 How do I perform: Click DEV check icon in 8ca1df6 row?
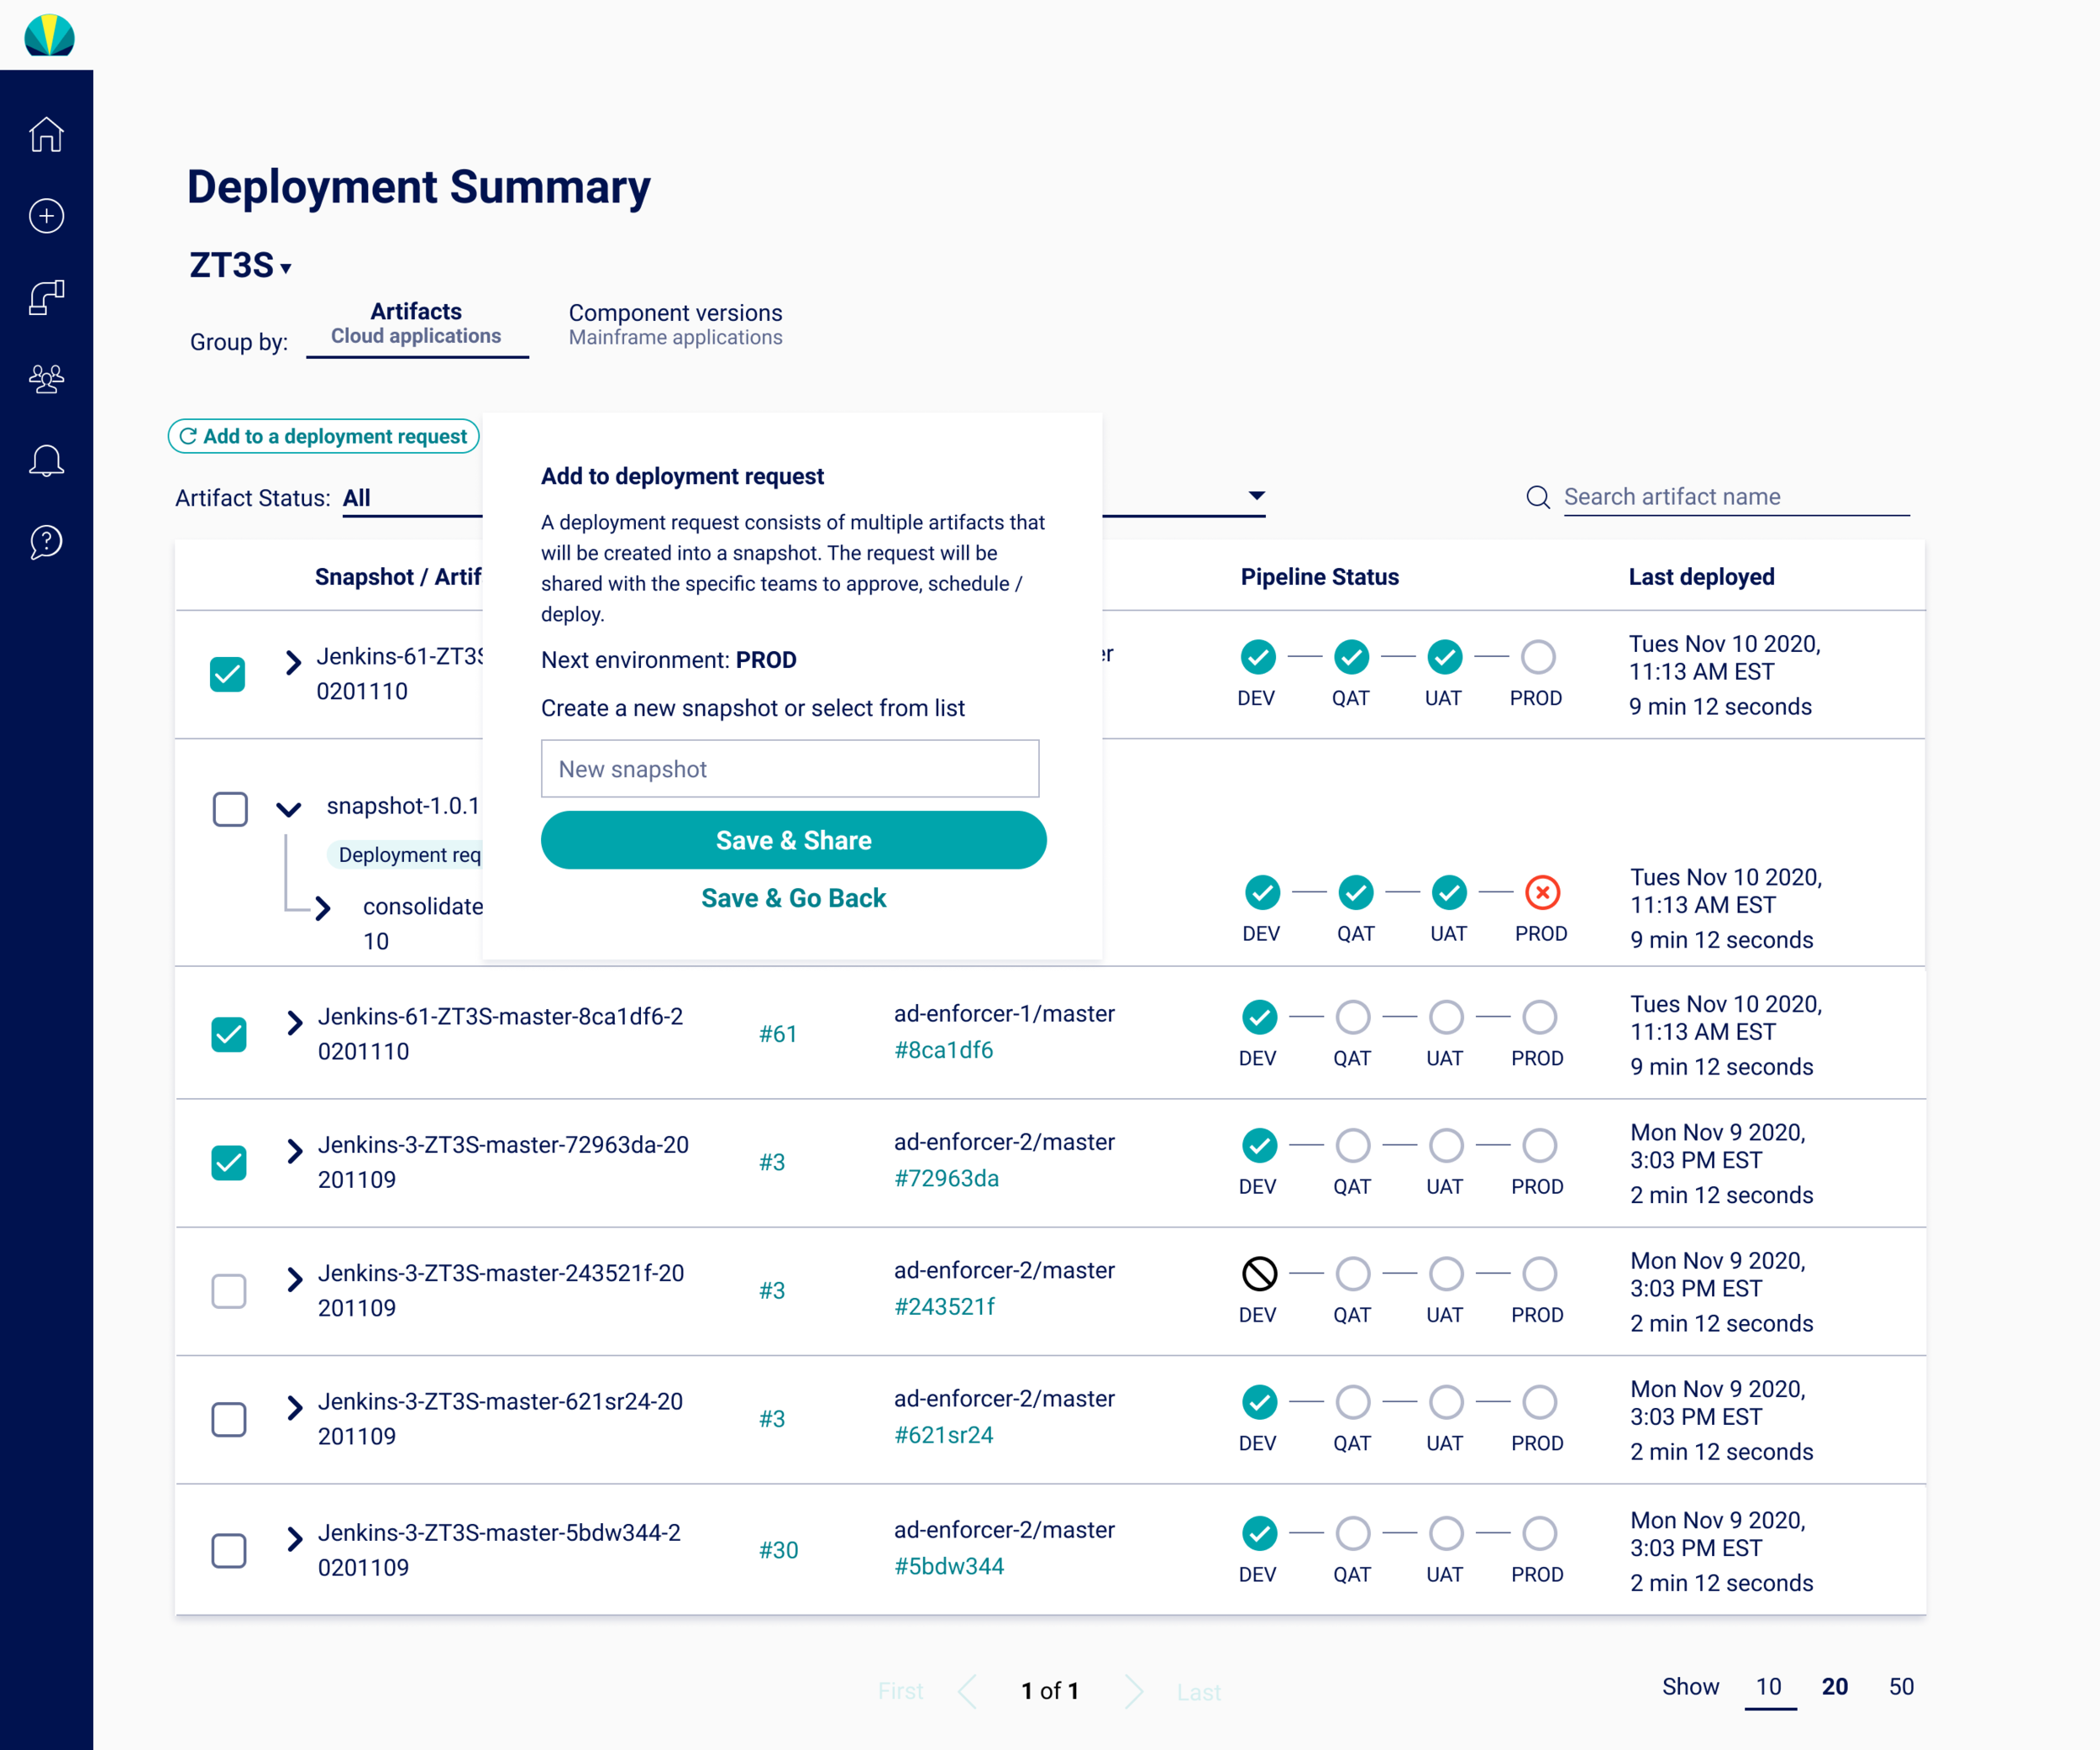pos(1259,1017)
